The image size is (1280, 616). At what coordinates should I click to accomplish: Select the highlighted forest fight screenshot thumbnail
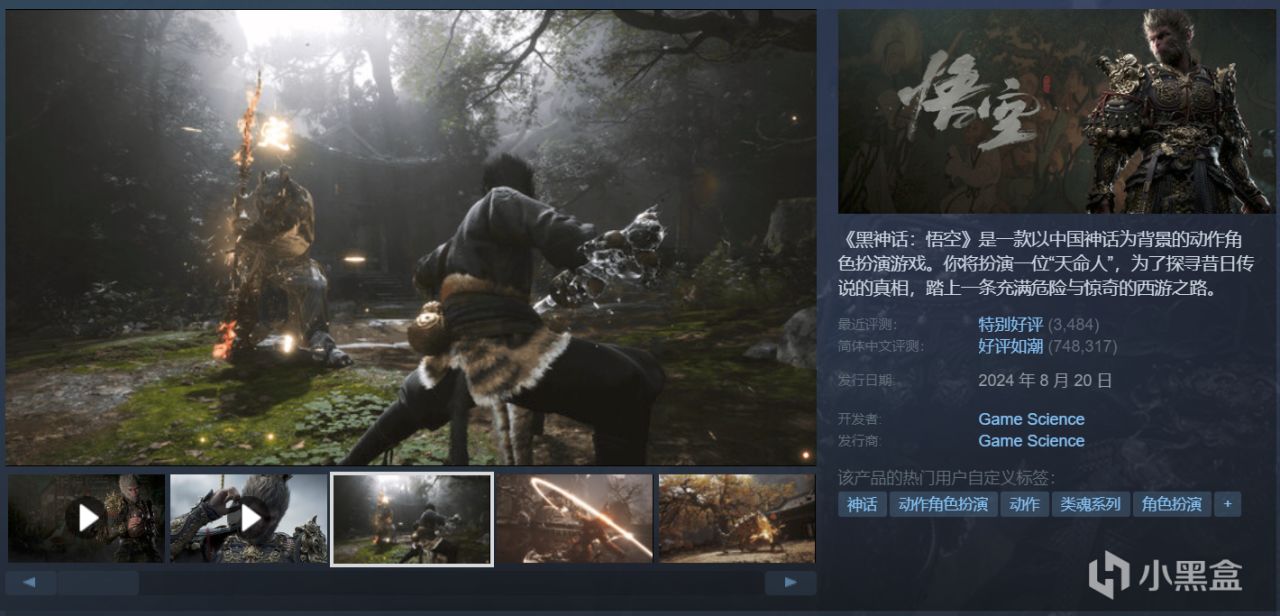[412, 518]
